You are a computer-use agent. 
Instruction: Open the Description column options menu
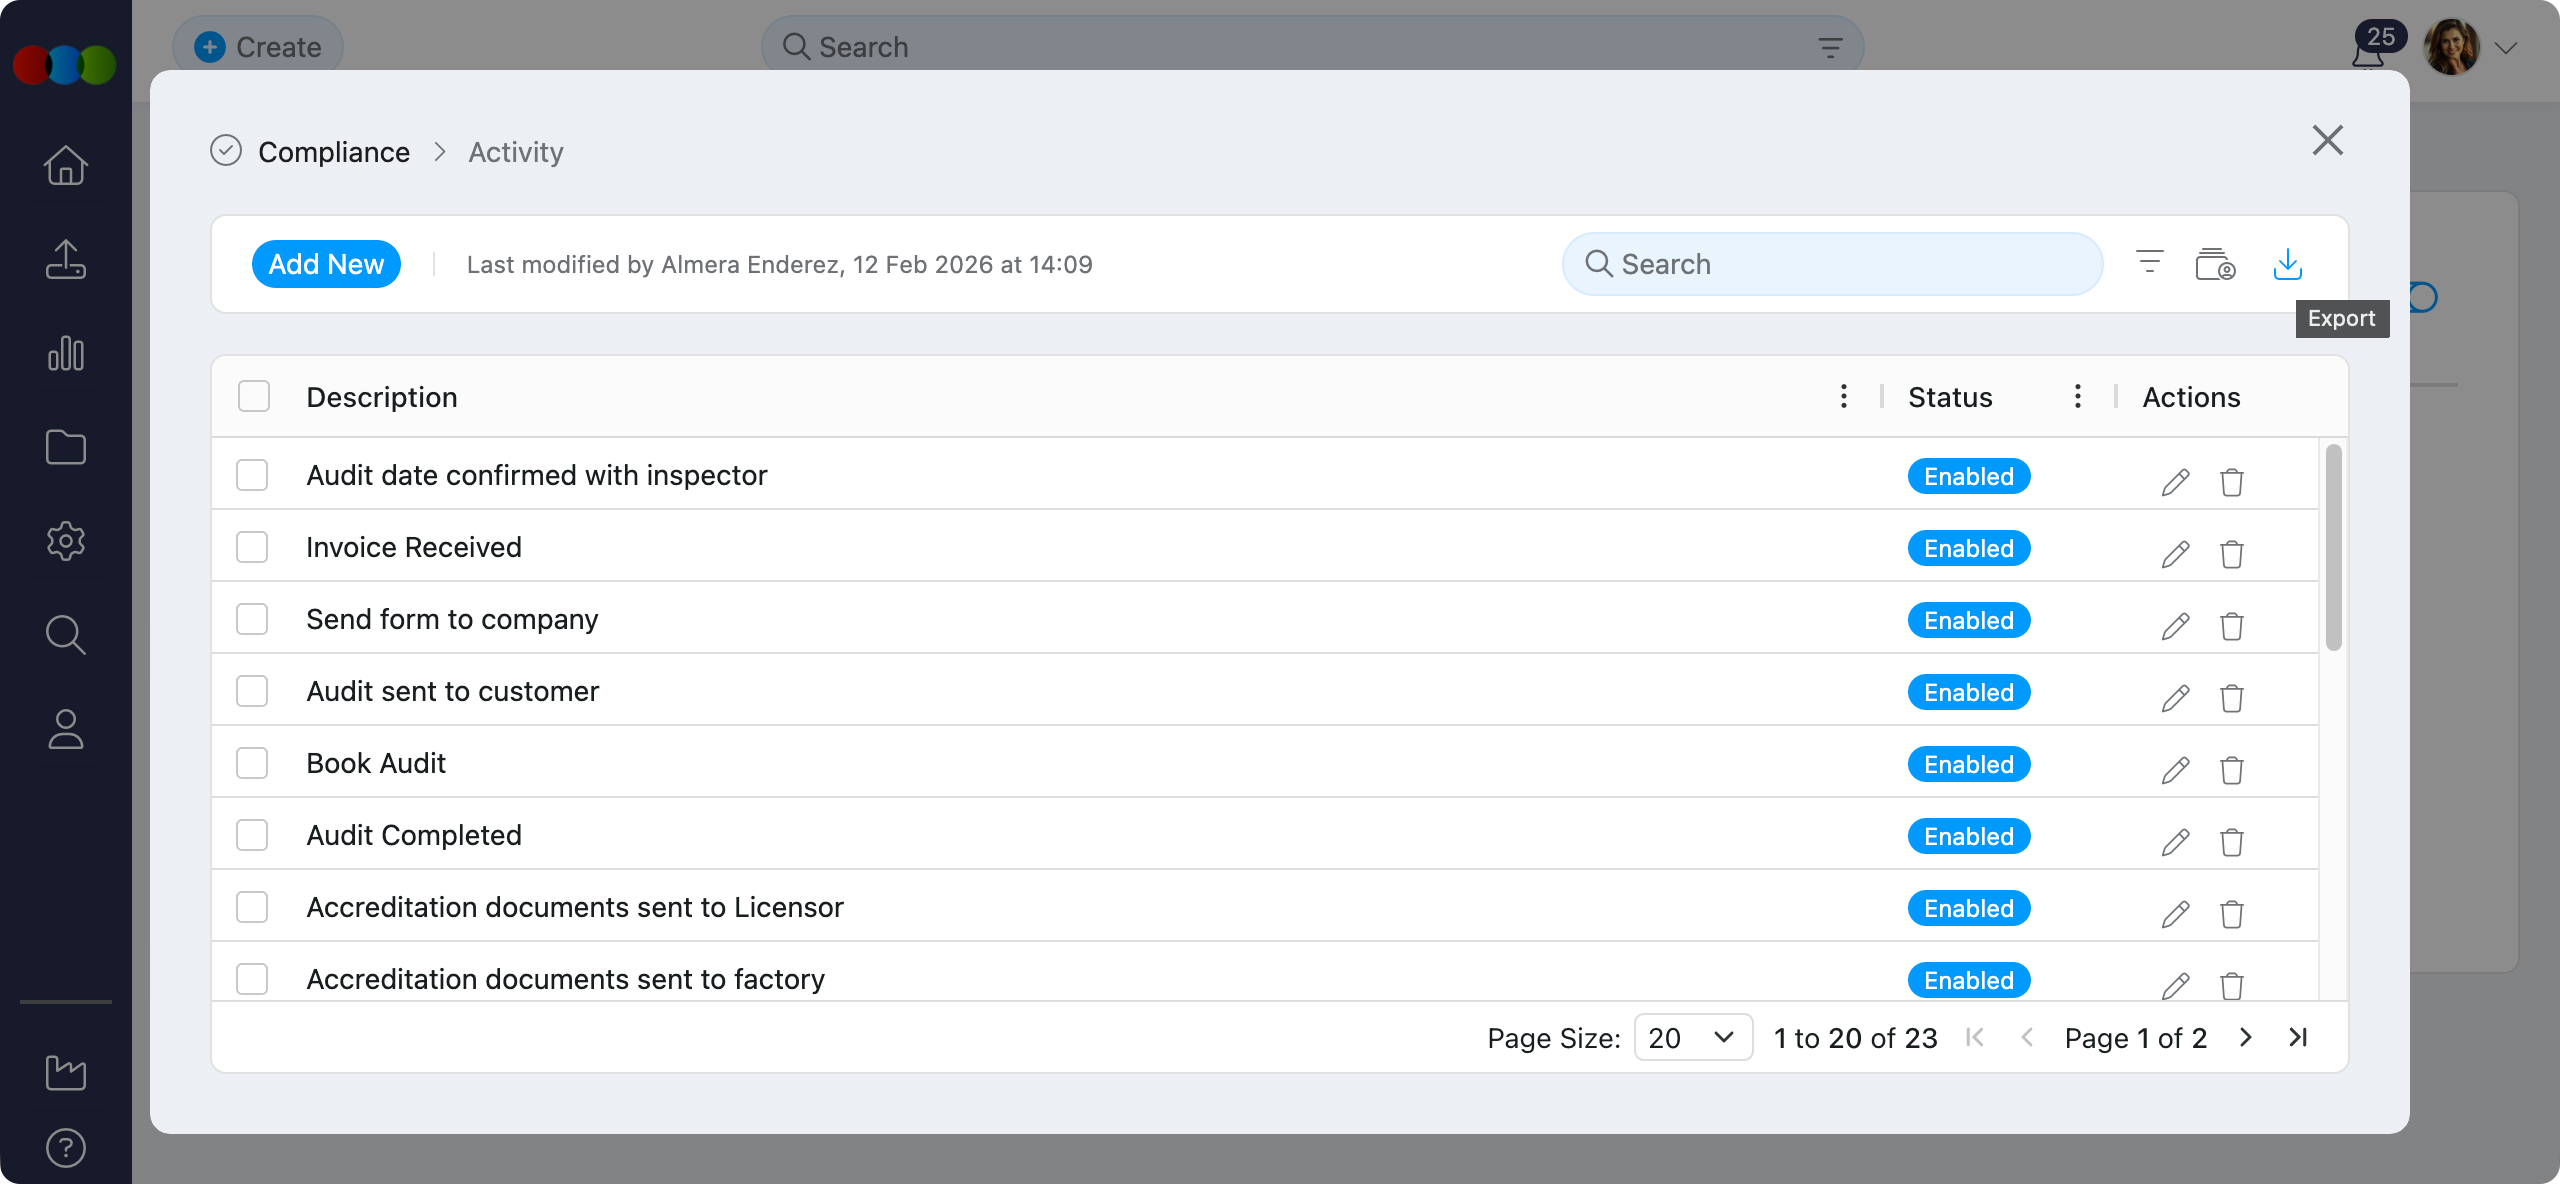(1843, 397)
